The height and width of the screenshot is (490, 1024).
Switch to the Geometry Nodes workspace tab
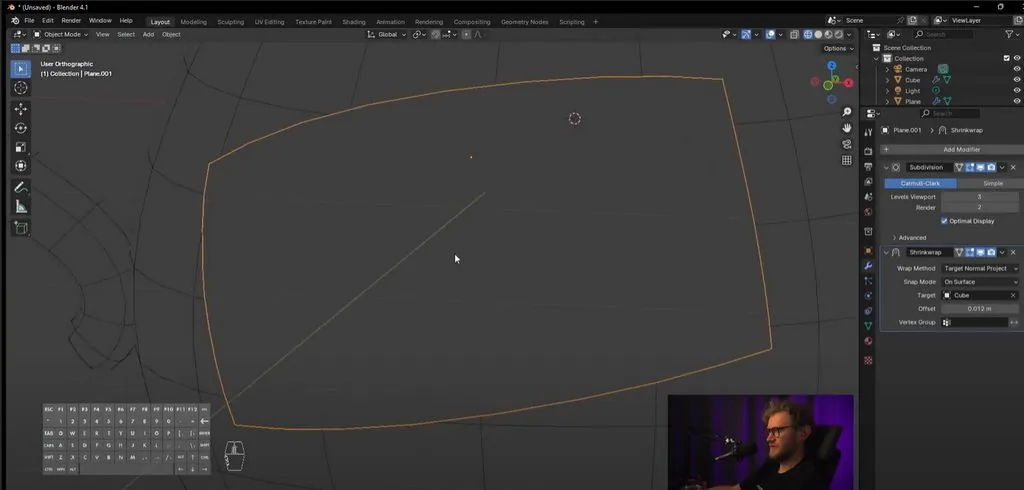click(524, 22)
